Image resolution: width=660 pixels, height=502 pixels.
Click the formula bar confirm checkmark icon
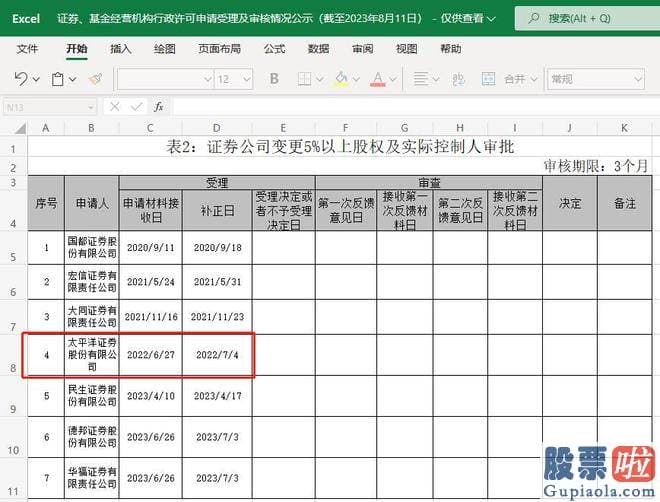point(136,107)
